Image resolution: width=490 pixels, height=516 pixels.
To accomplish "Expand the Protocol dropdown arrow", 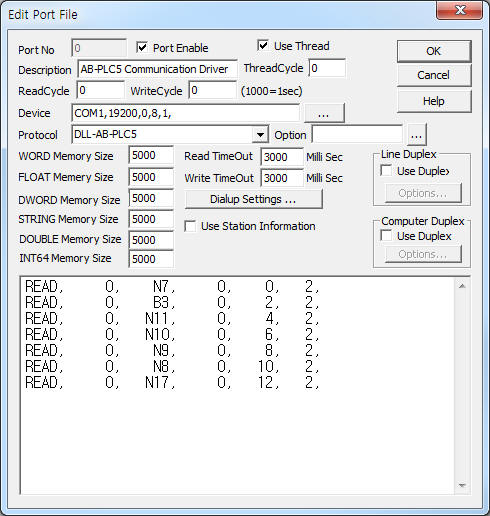I will pos(260,135).
